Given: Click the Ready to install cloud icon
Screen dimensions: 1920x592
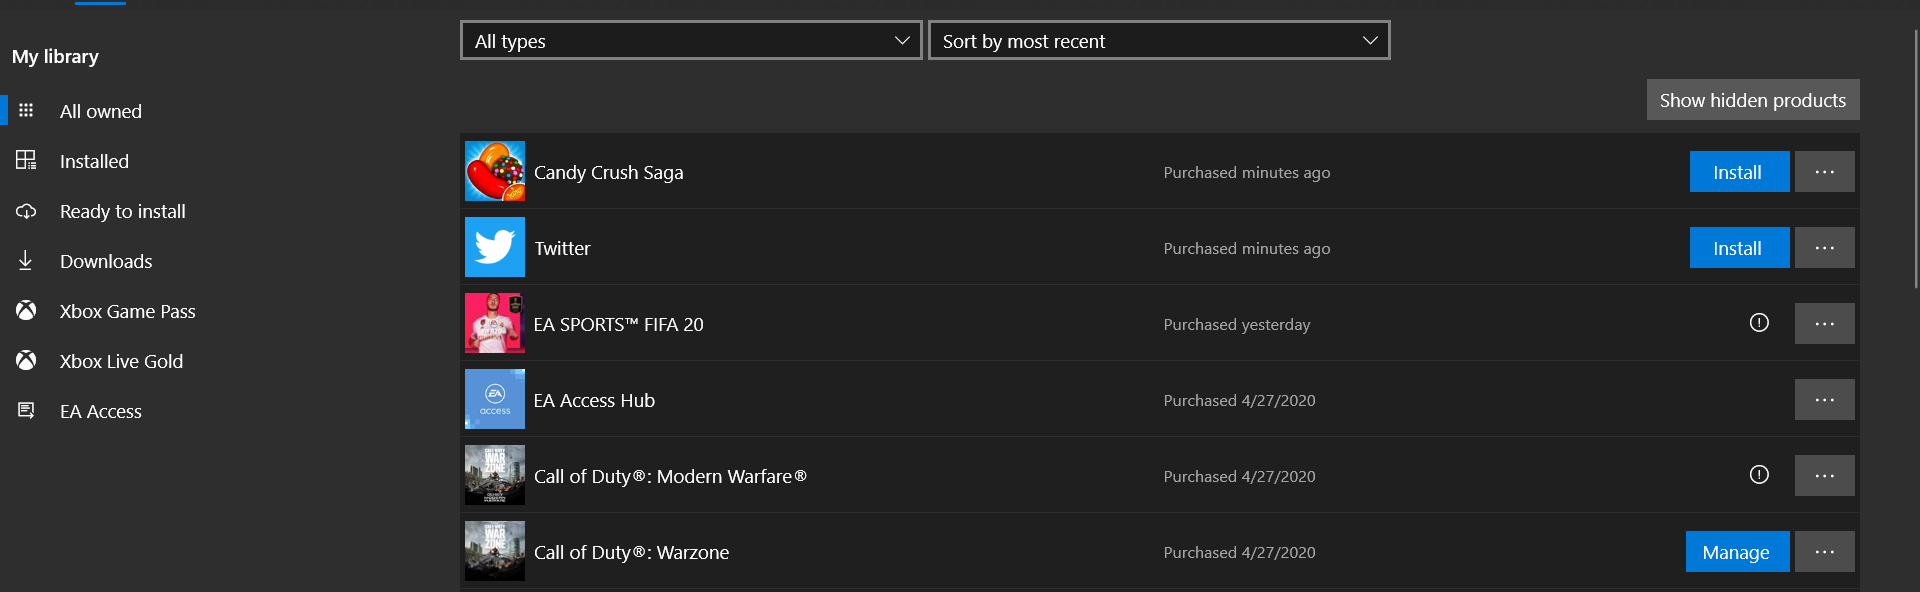Looking at the screenshot, I should click(26, 211).
